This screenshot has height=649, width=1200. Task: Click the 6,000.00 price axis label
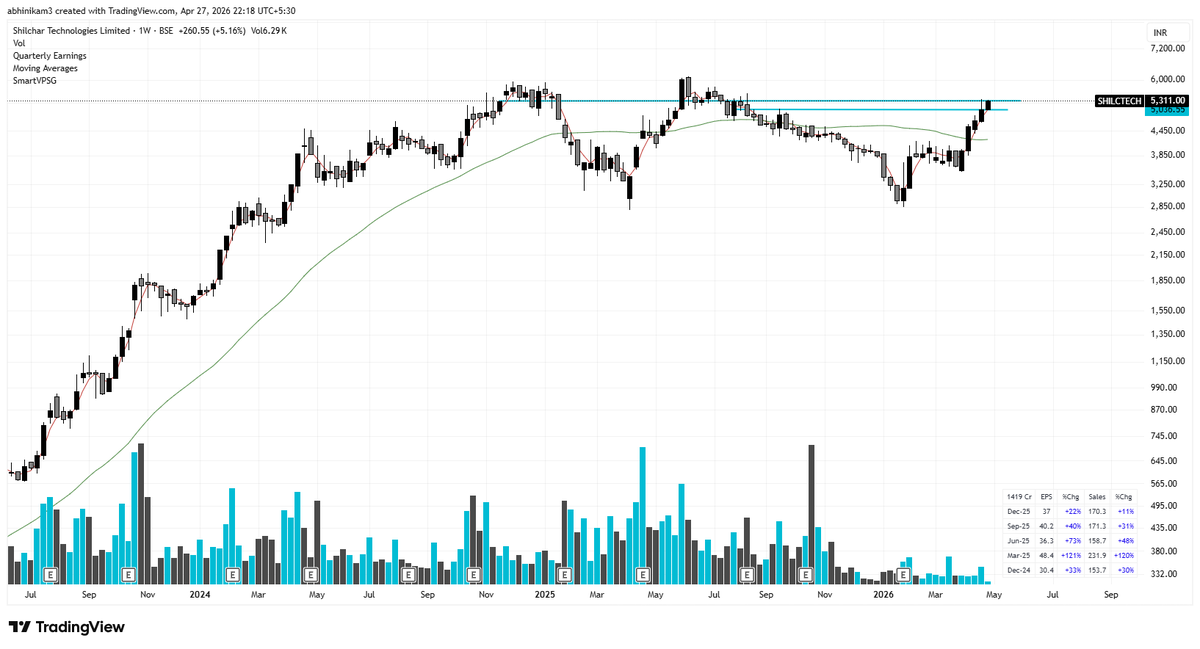(x=1168, y=79)
